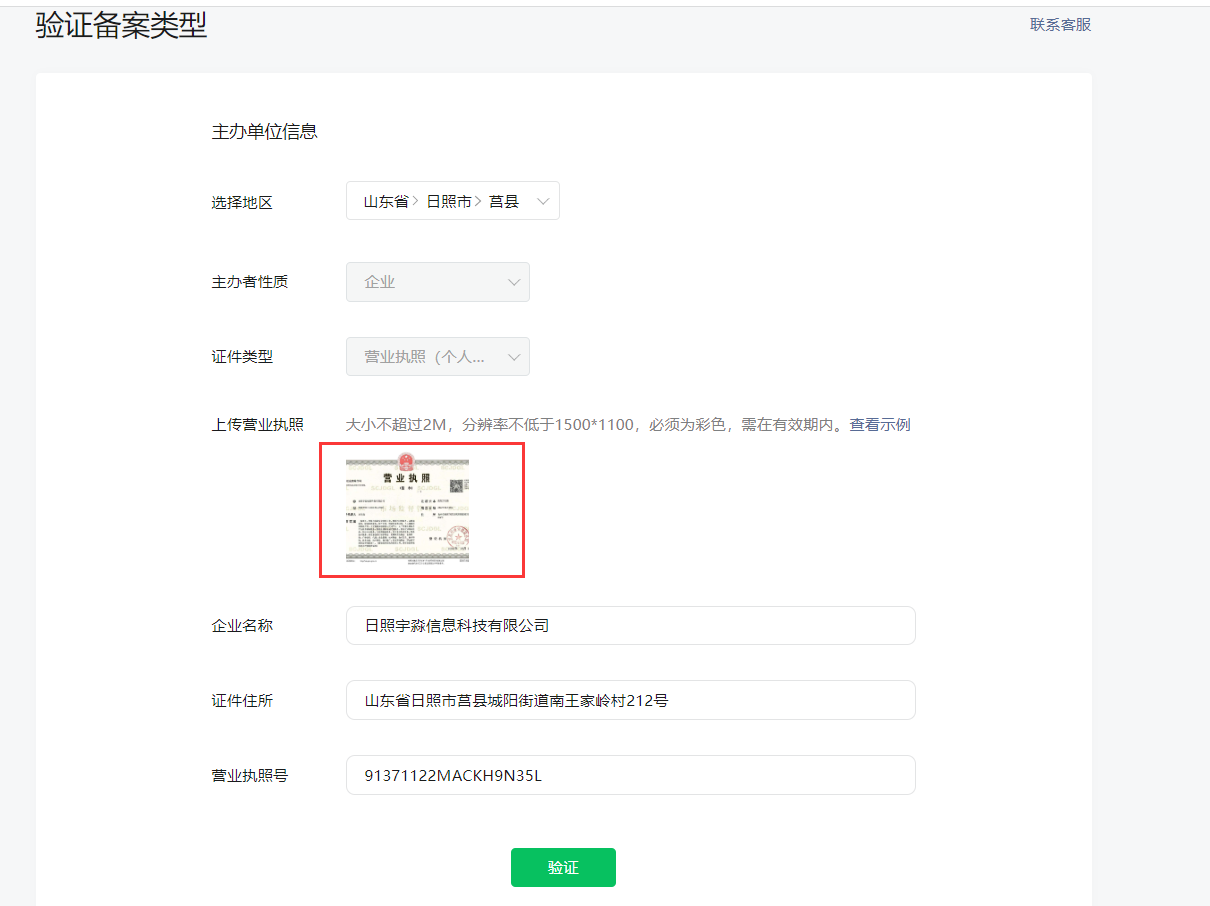Click into the 证件住所 address field
1210x906 pixels.
(x=630, y=700)
